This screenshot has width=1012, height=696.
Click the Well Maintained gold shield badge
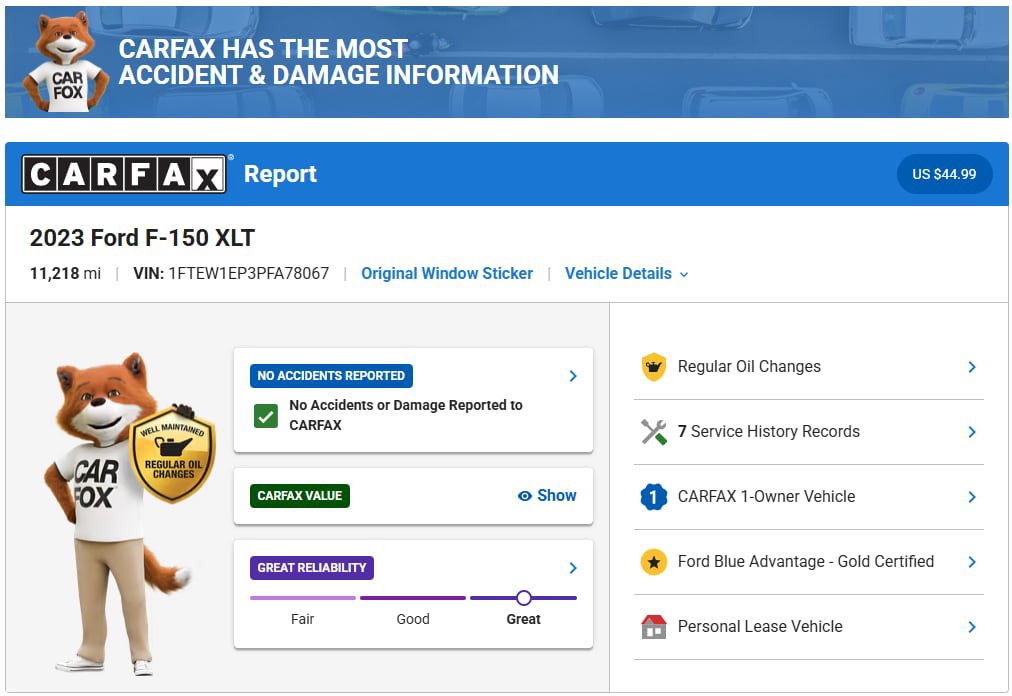[172, 454]
